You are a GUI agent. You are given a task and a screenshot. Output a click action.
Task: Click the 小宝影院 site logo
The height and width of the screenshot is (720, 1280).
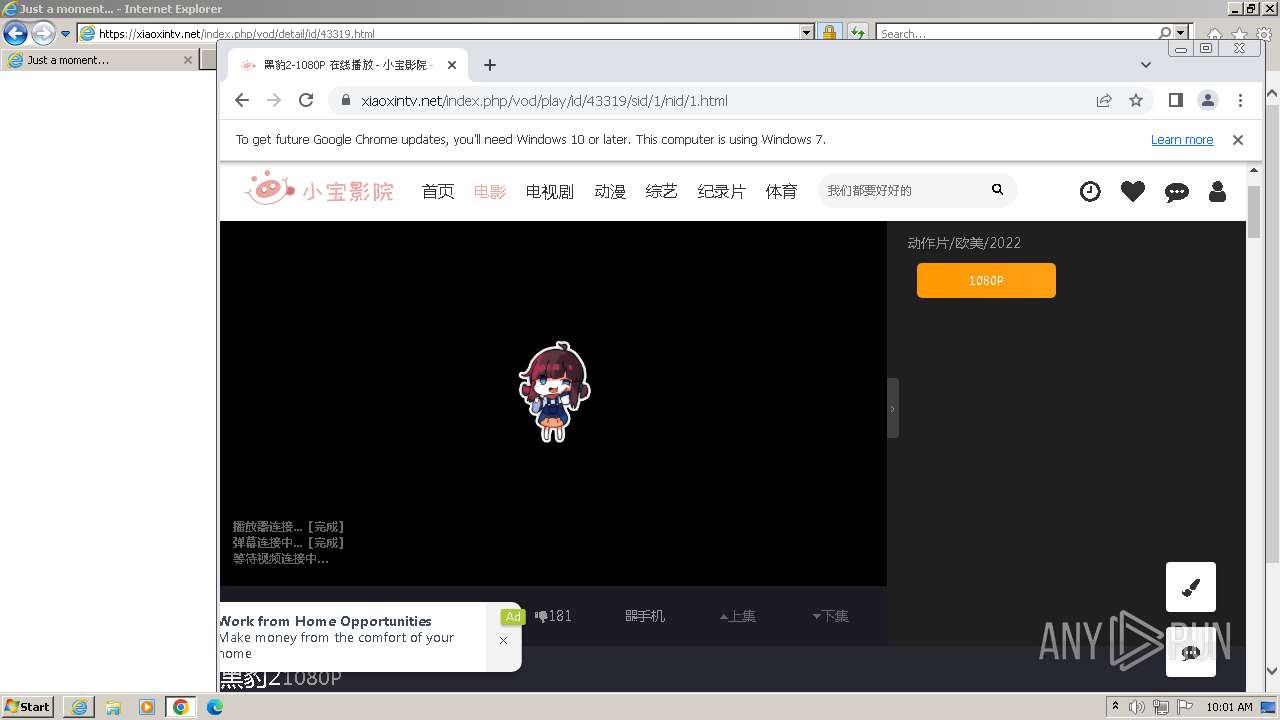point(319,189)
